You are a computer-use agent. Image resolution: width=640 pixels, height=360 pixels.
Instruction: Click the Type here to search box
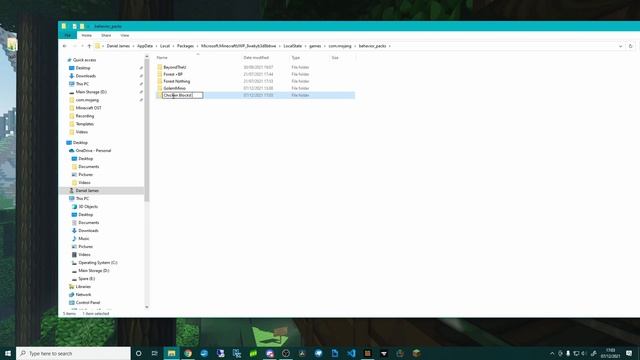tap(73, 353)
